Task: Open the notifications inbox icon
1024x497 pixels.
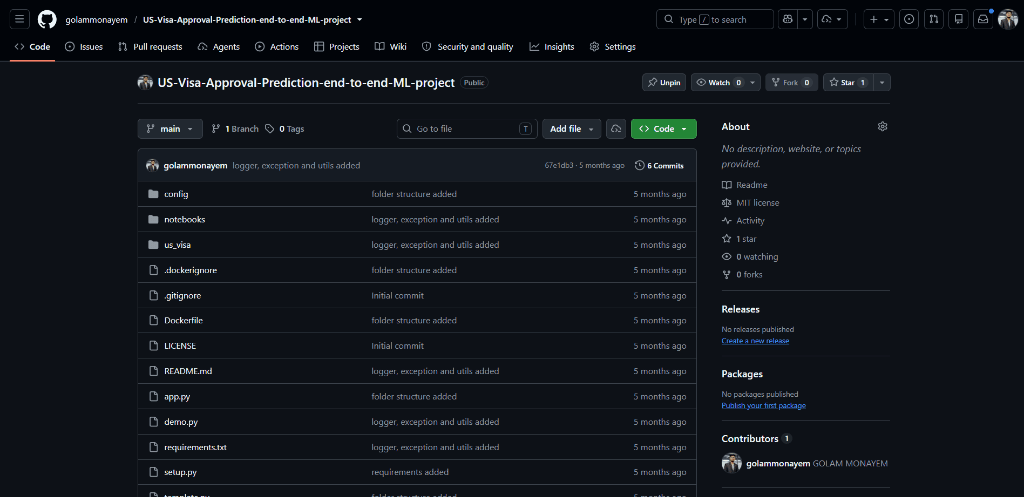Action: pos(983,20)
